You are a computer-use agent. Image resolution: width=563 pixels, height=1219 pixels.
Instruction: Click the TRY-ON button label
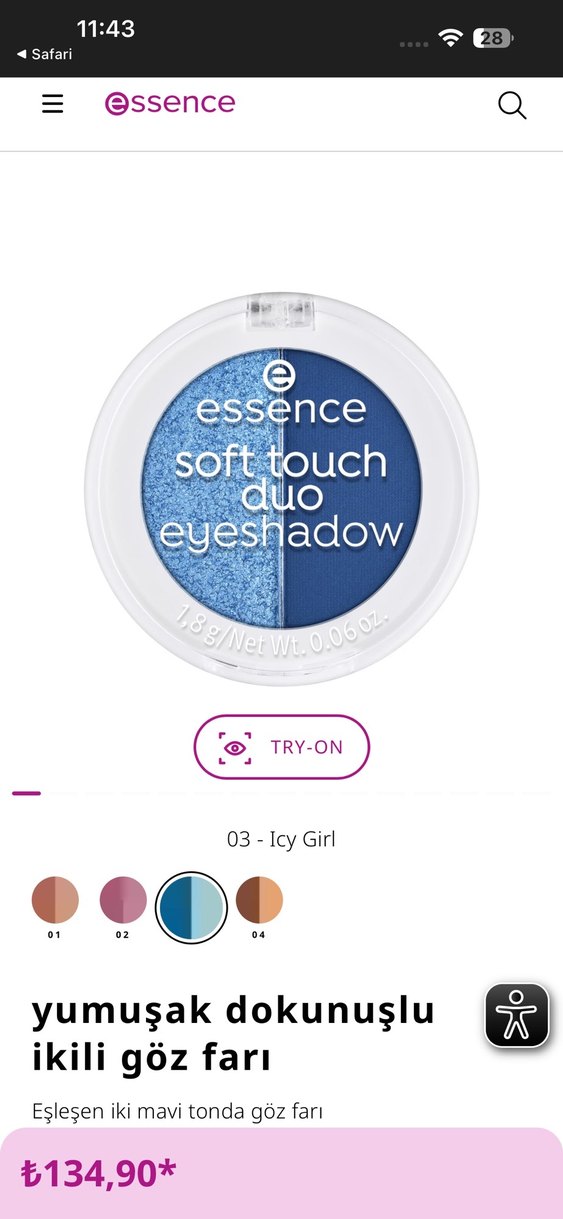[307, 747]
